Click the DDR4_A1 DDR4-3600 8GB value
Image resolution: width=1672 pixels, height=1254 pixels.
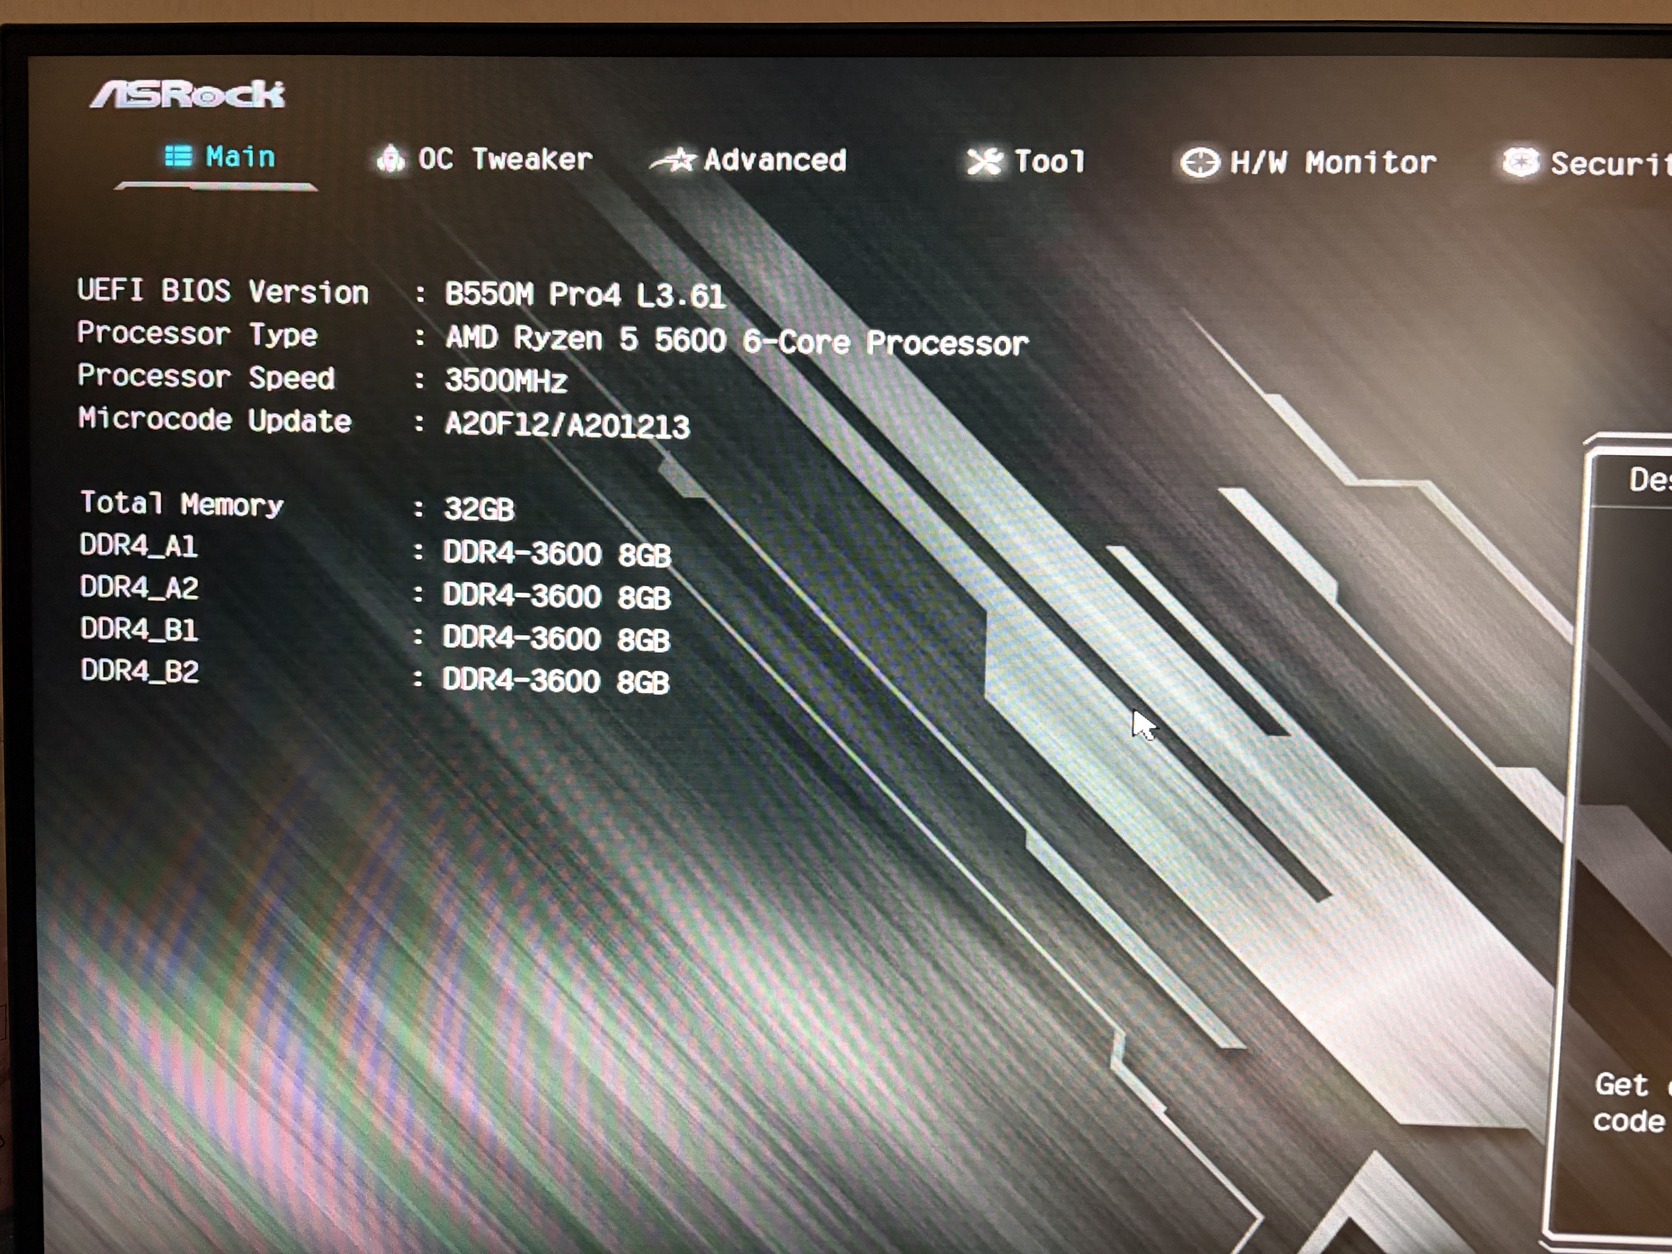click(x=557, y=554)
